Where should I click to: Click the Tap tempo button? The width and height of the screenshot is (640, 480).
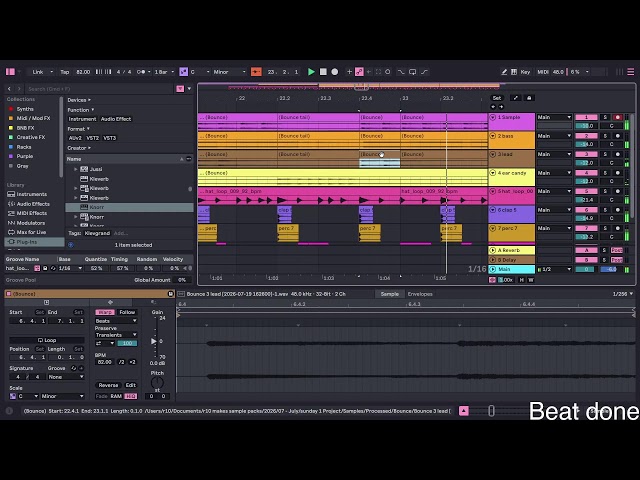(x=64, y=72)
